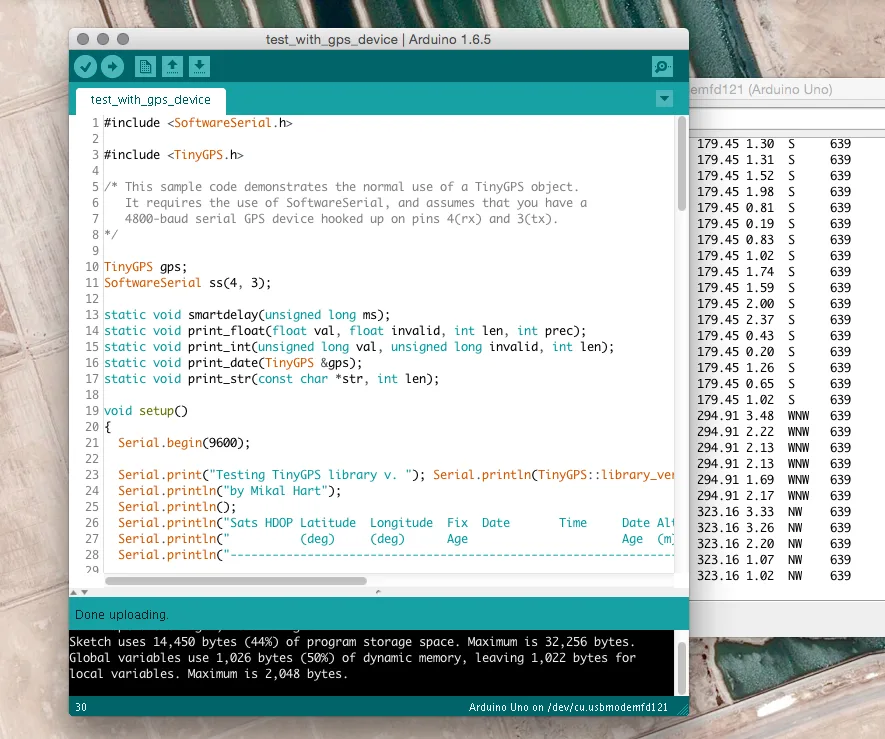Open the Serial Monitor magnifier icon

tap(661, 66)
